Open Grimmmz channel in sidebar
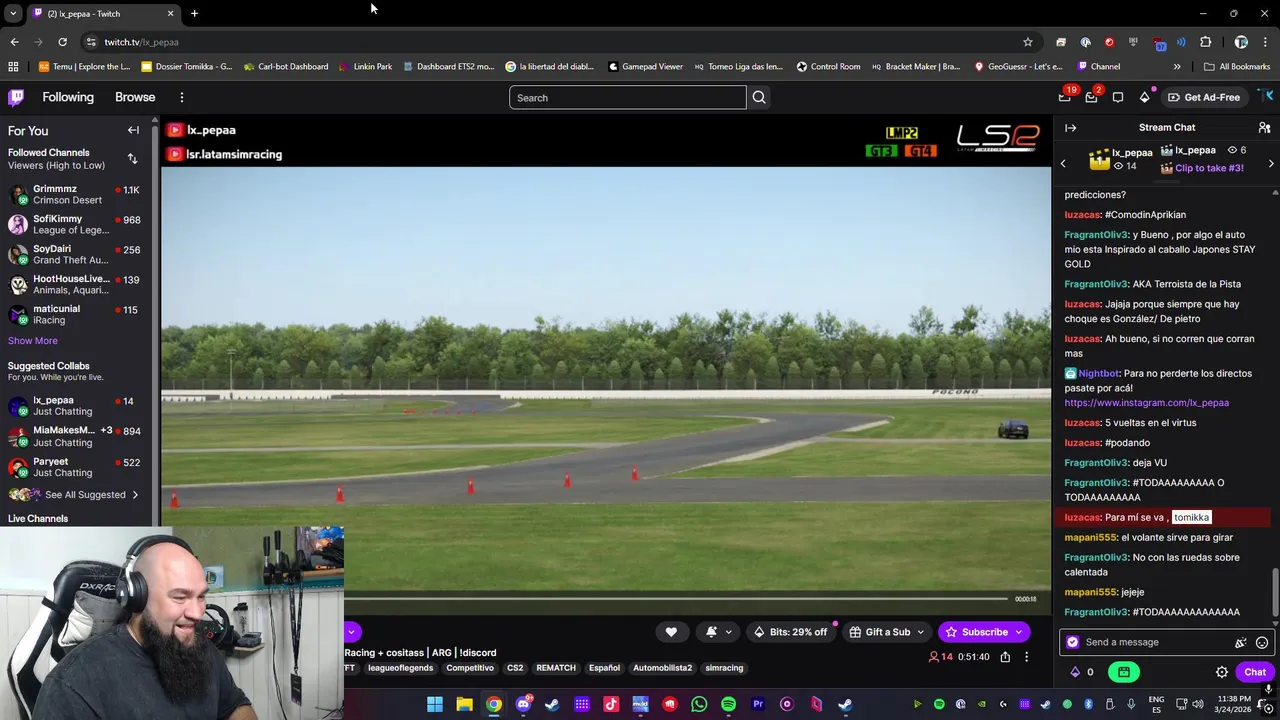This screenshot has width=1280, height=720. tap(75, 194)
